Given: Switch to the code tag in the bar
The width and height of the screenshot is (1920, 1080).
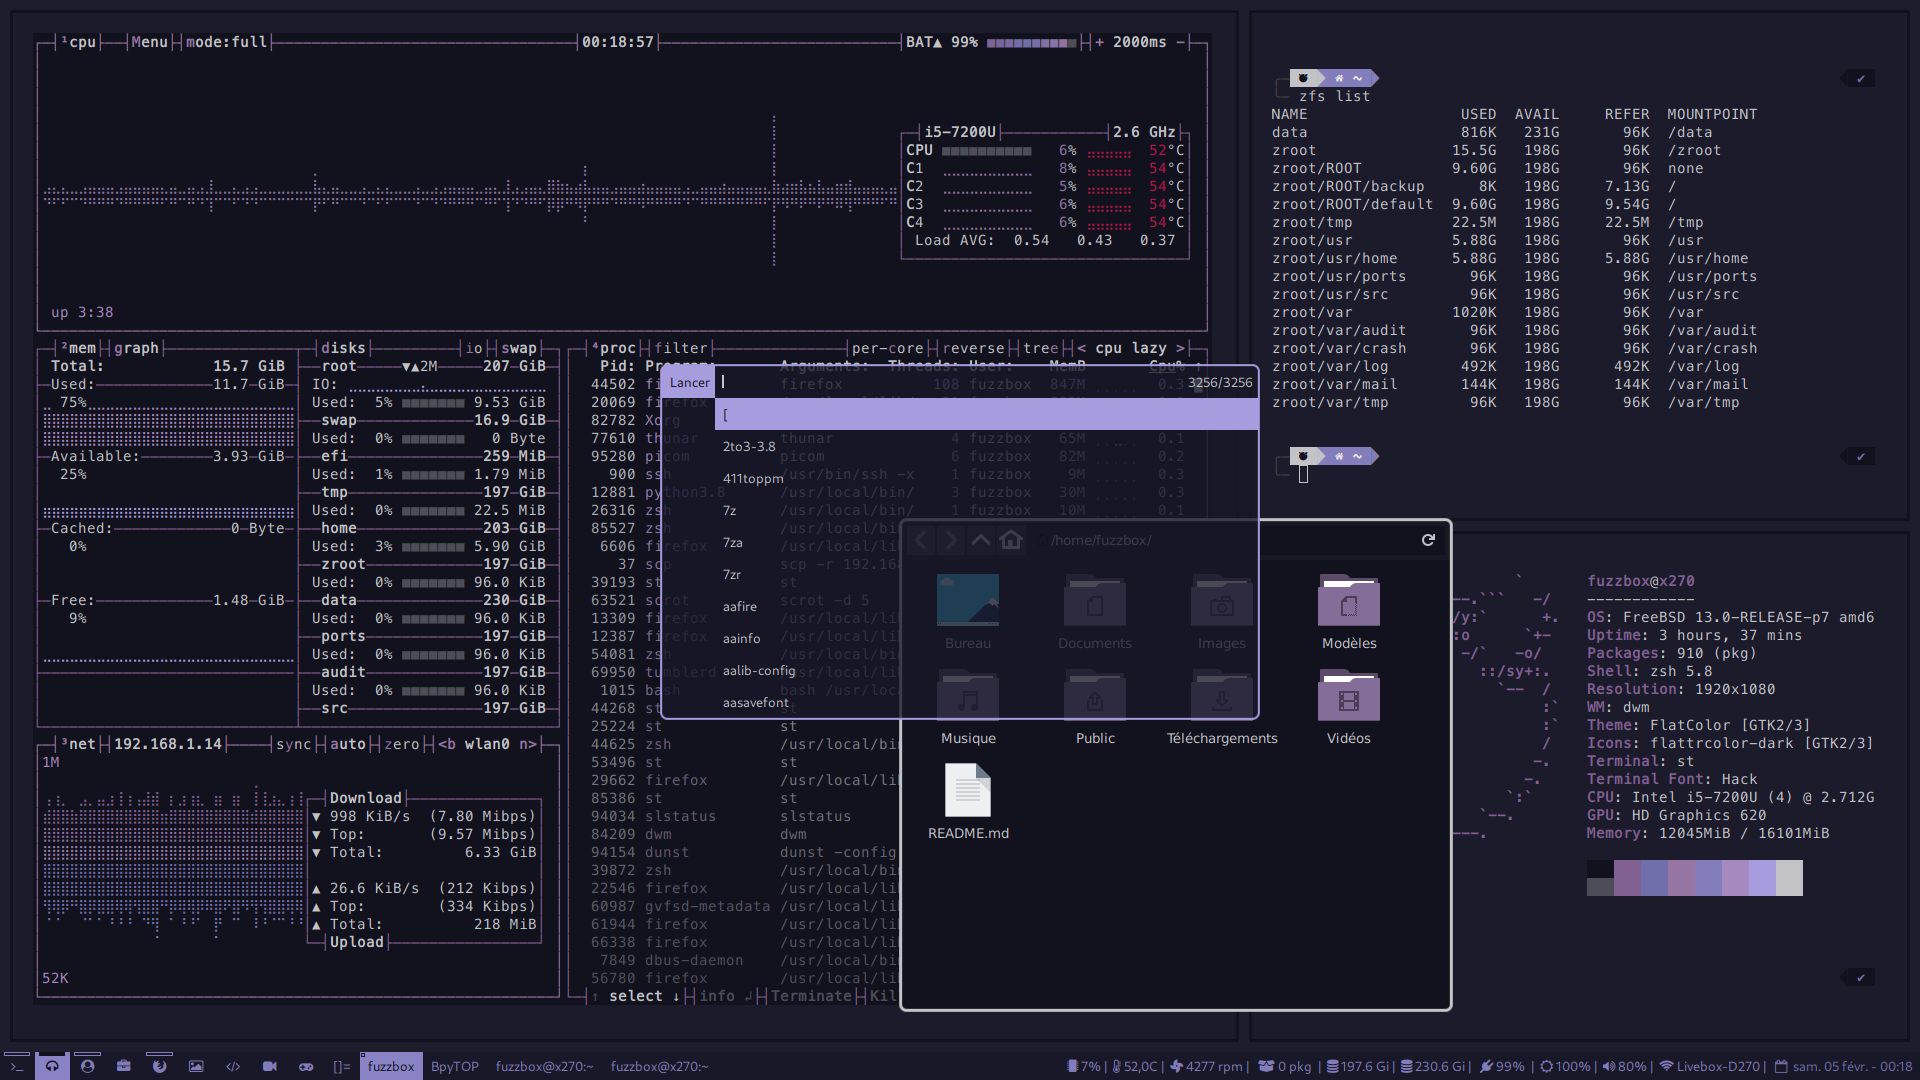Looking at the screenshot, I should point(233,1066).
